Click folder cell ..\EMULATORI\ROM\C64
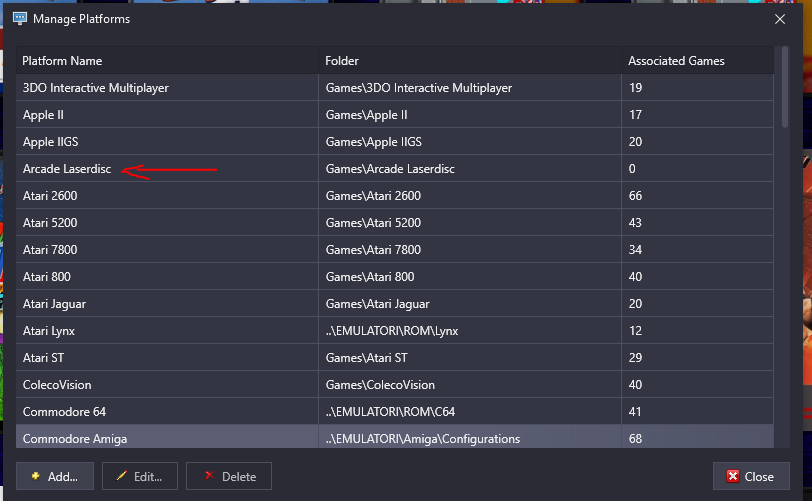 pos(470,411)
